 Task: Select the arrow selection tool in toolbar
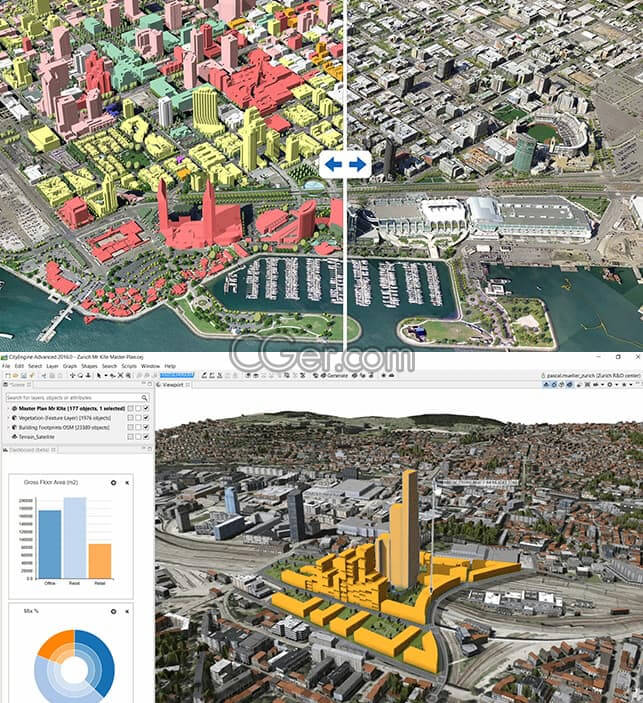click(97, 375)
